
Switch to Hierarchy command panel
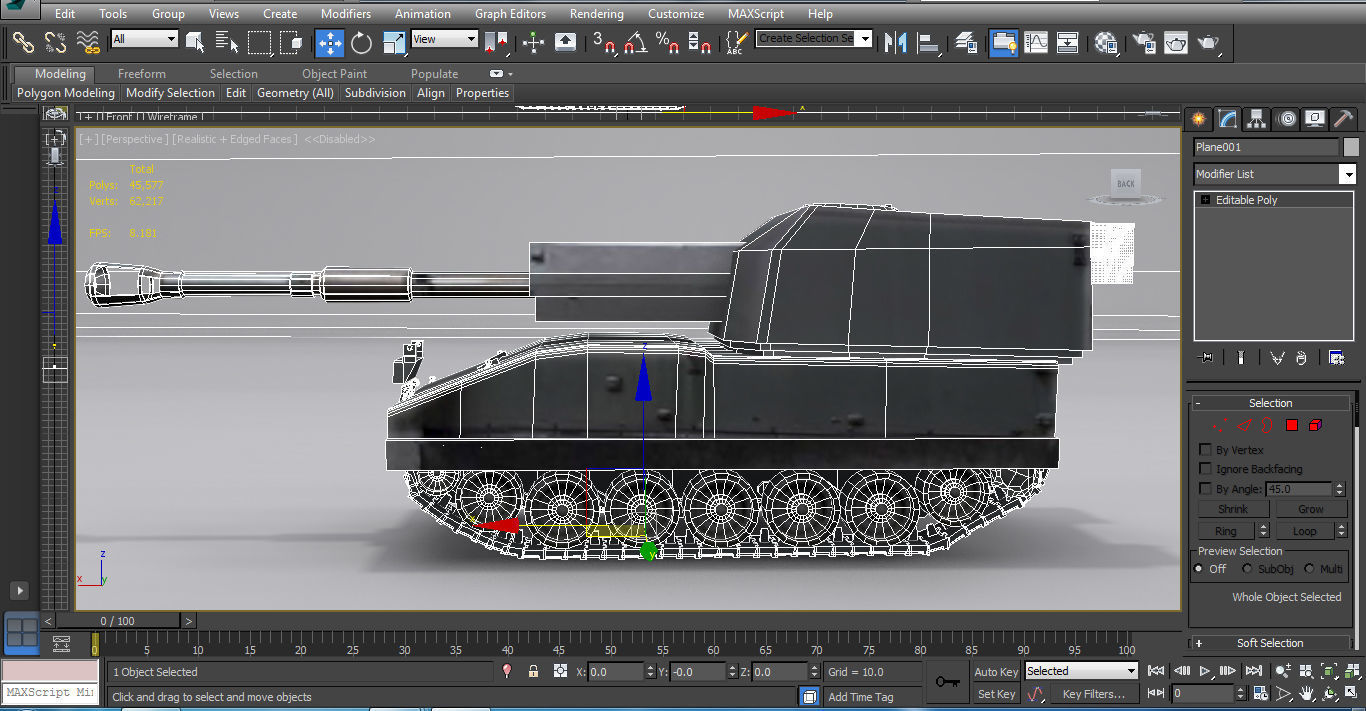pyautogui.click(x=1257, y=119)
